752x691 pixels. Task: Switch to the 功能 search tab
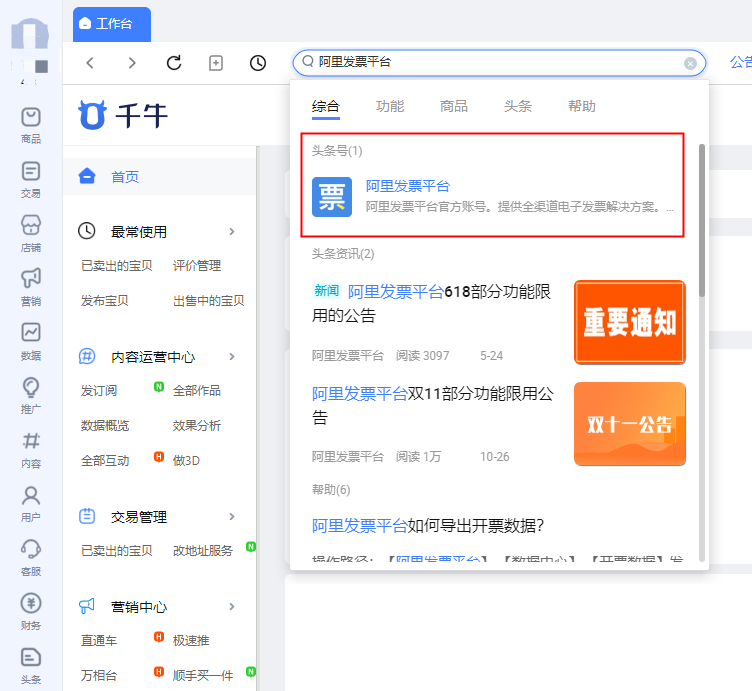pos(390,106)
